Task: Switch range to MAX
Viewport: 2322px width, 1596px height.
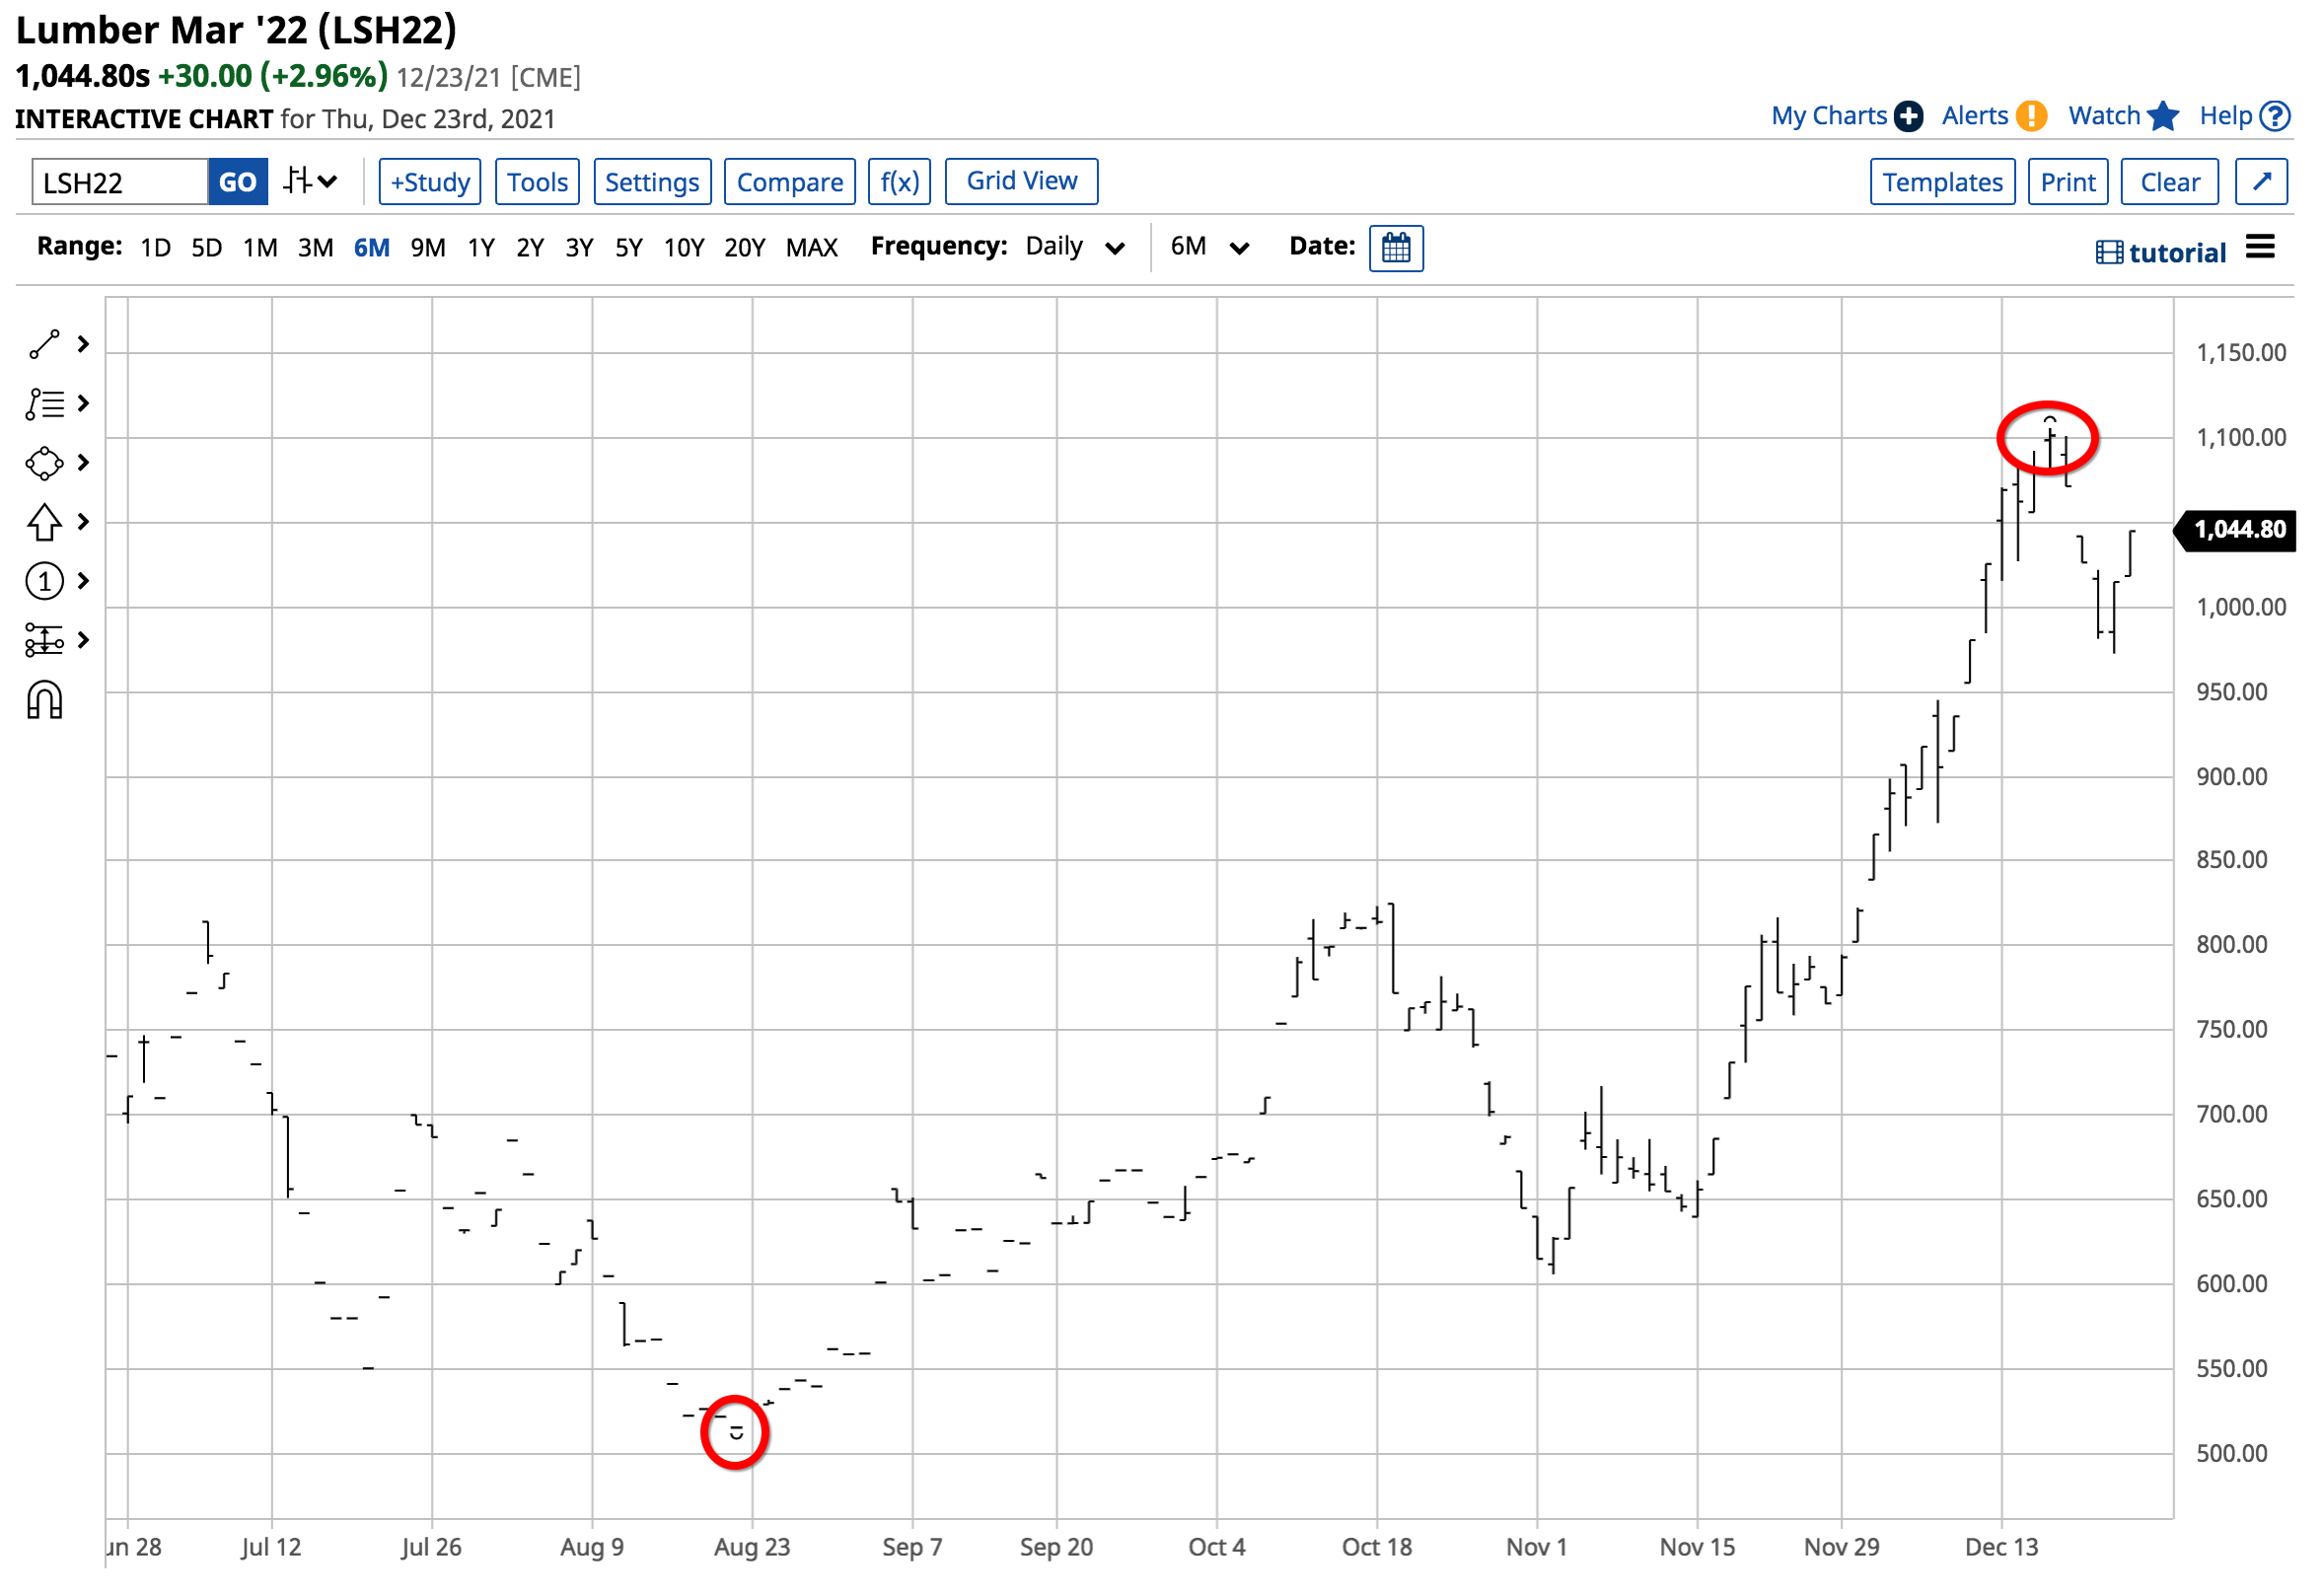Action: tap(813, 248)
